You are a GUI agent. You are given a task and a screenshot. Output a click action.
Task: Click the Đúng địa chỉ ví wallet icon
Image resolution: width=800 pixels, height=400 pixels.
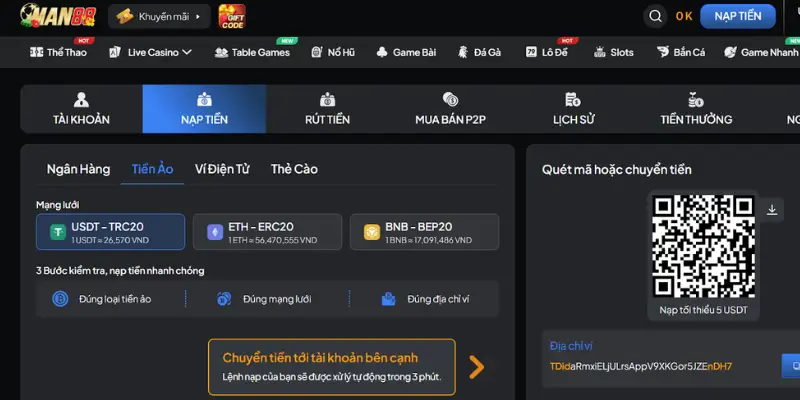coord(389,299)
